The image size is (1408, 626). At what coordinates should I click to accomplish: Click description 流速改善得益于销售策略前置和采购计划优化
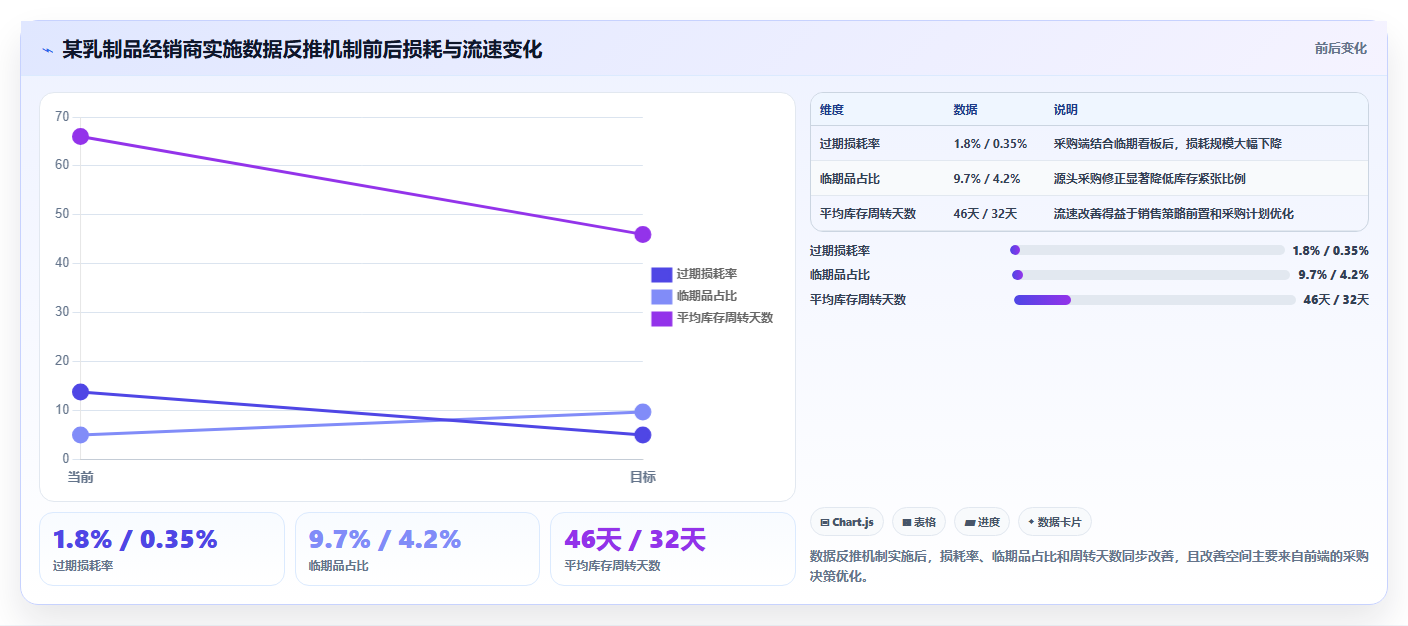tap(1174, 214)
